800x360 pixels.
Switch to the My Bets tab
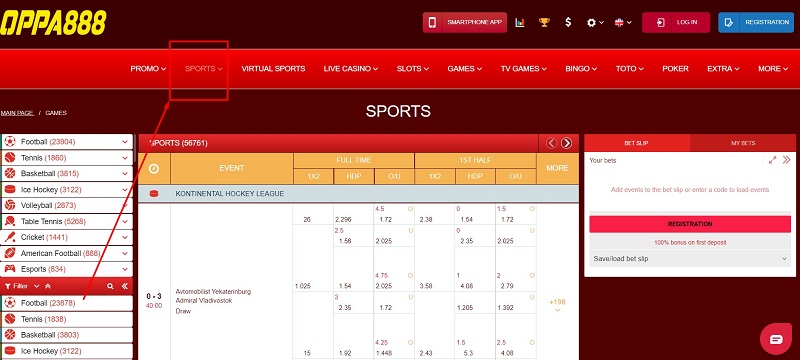(743, 143)
